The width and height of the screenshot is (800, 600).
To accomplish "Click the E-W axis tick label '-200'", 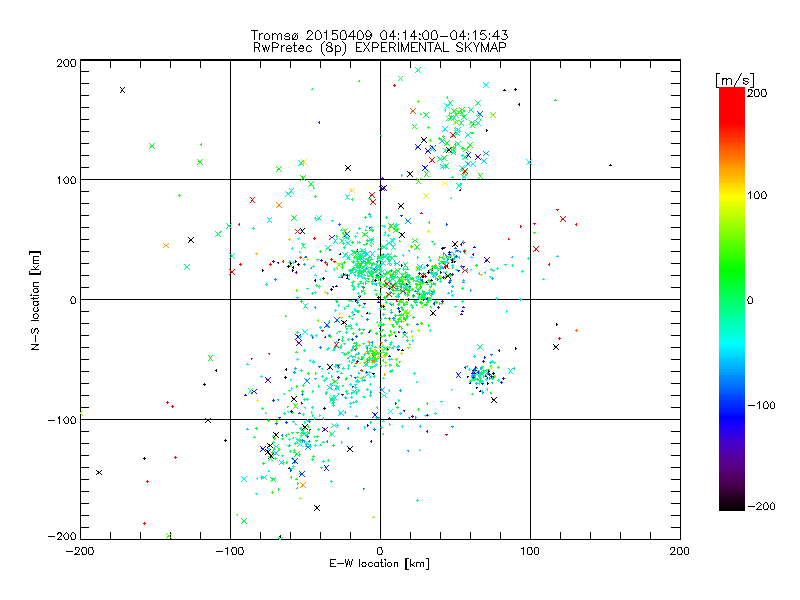I will [80, 551].
